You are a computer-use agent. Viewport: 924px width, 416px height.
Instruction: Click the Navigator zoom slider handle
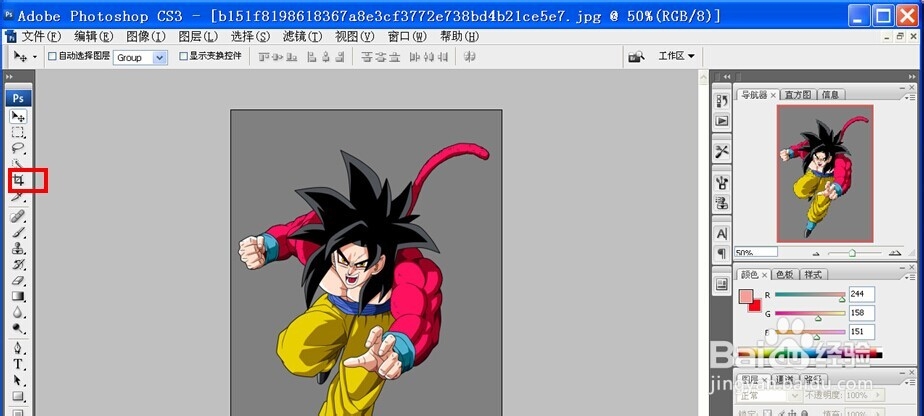click(x=852, y=253)
